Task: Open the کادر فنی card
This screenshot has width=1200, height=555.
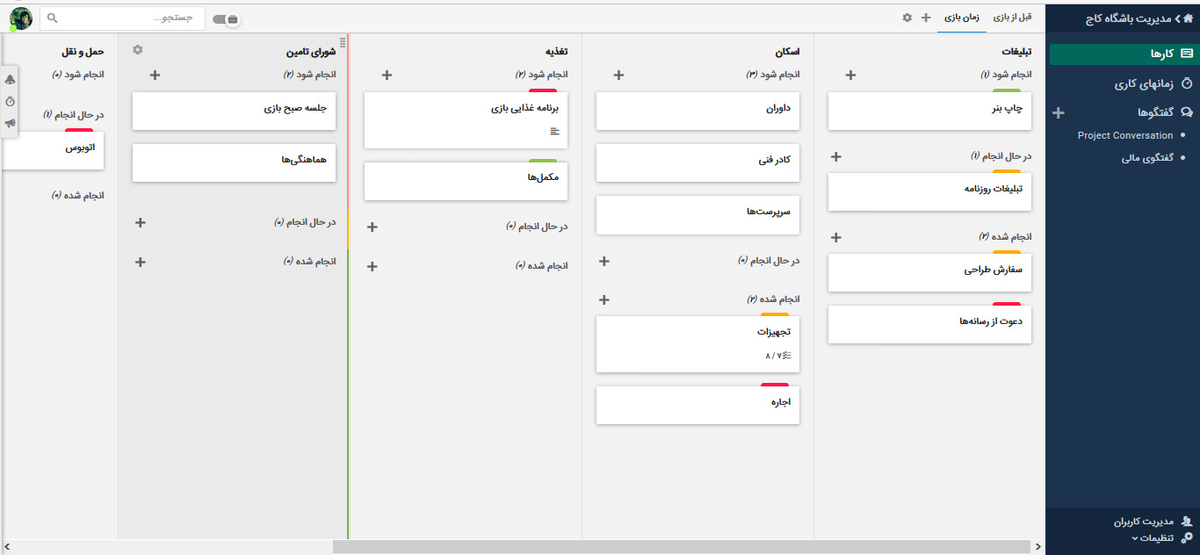Action: tap(698, 163)
